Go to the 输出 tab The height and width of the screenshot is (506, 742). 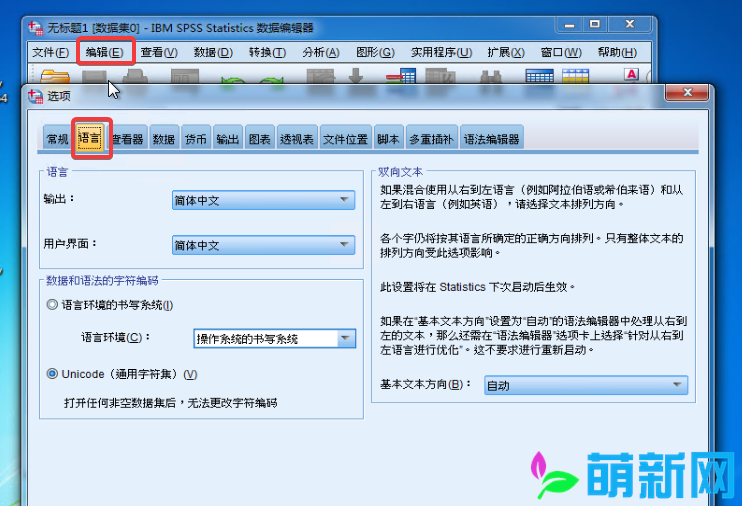point(228,139)
